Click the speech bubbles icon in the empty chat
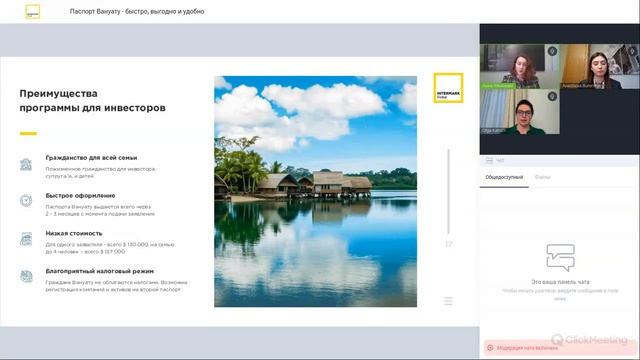The height and width of the screenshot is (360, 640). pos(560,258)
